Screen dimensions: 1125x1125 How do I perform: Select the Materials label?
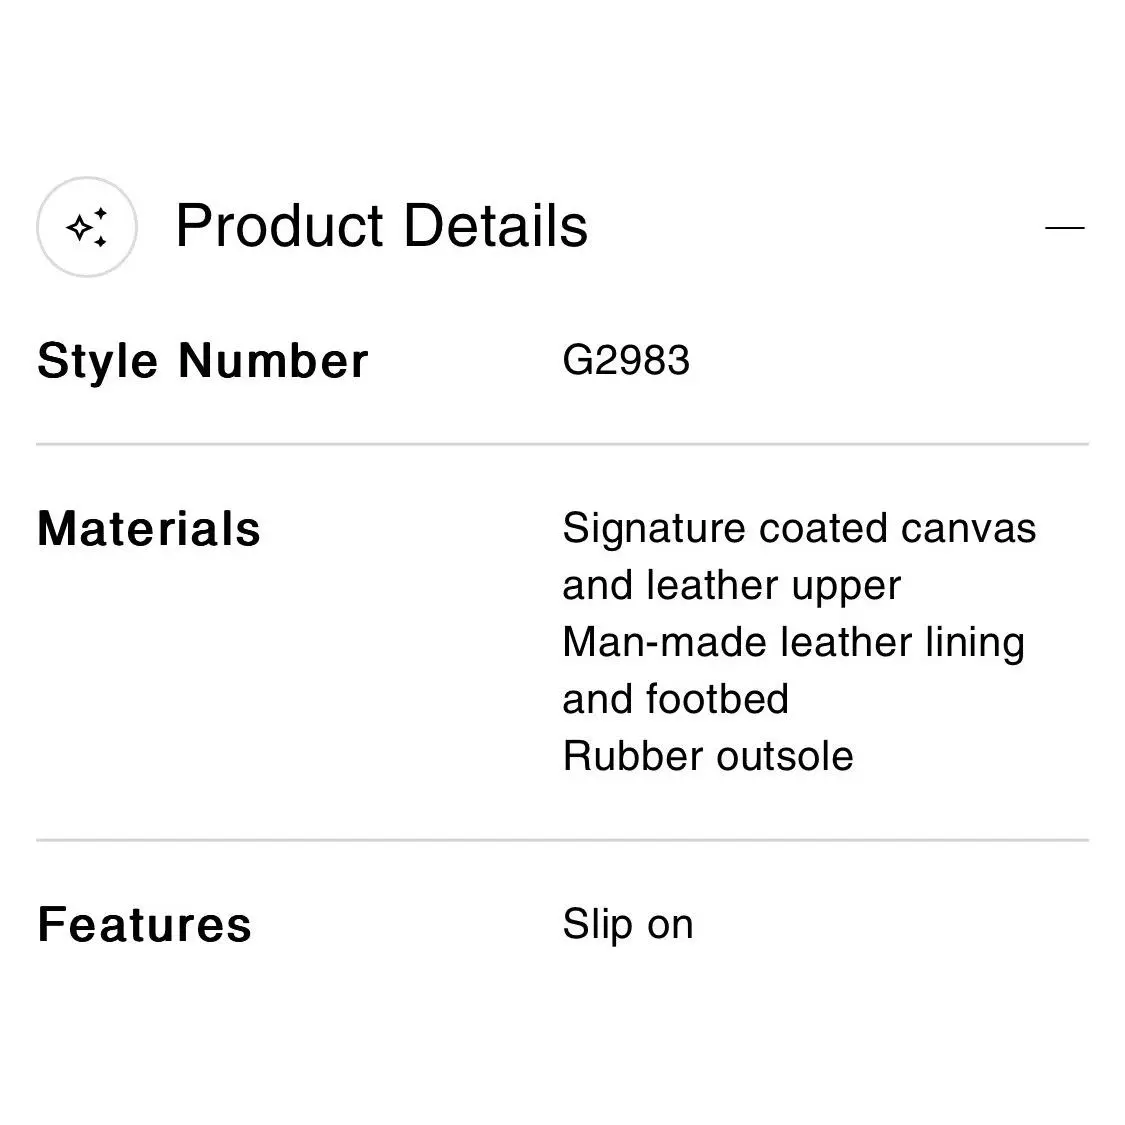coord(149,529)
